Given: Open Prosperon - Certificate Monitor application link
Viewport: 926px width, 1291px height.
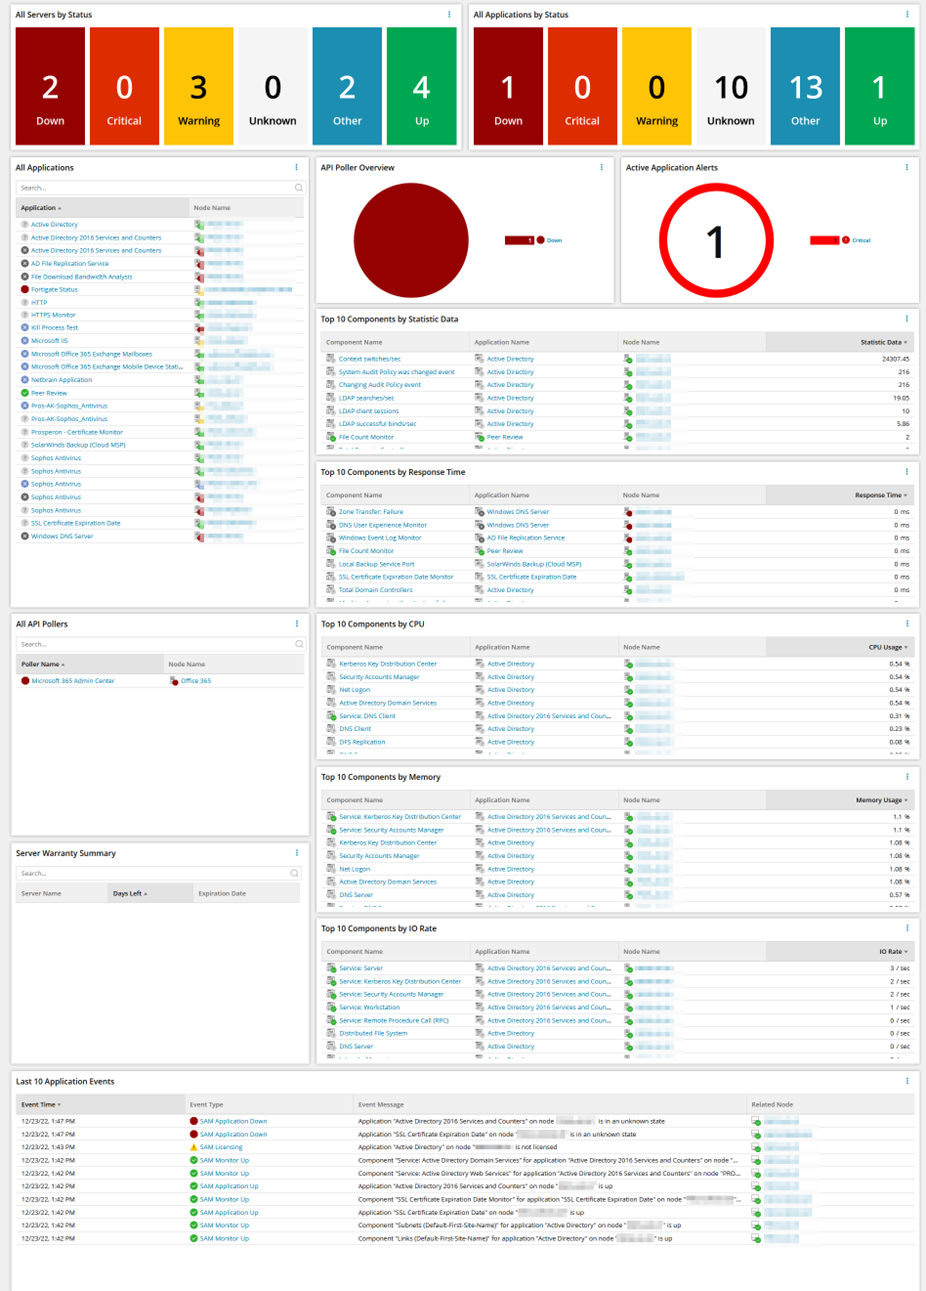Looking at the screenshot, I should 77,432.
